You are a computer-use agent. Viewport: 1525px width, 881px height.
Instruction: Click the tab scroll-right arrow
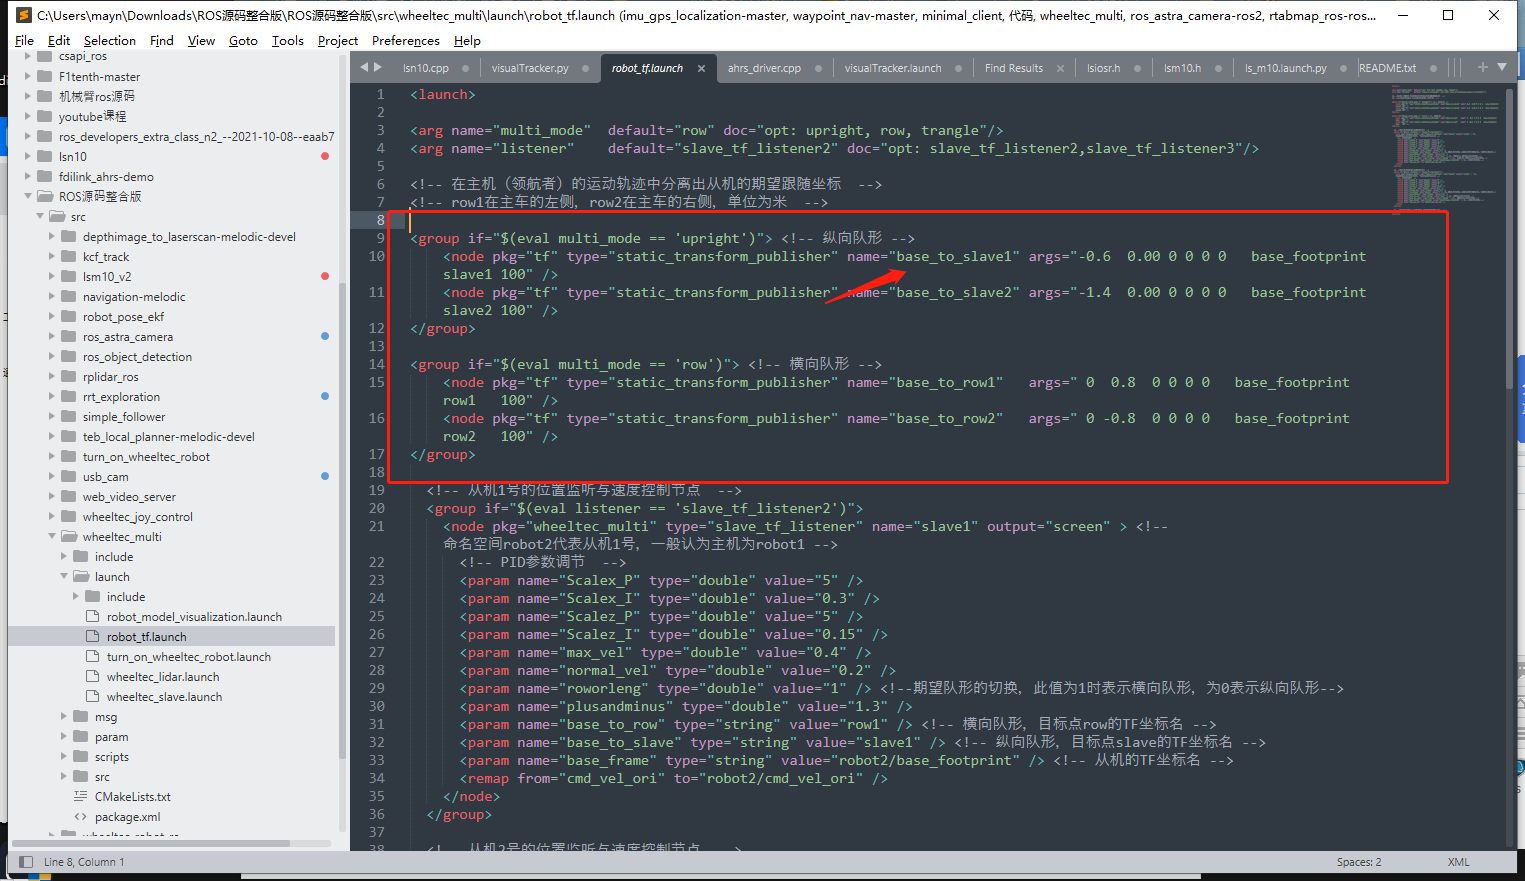[x=377, y=67]
